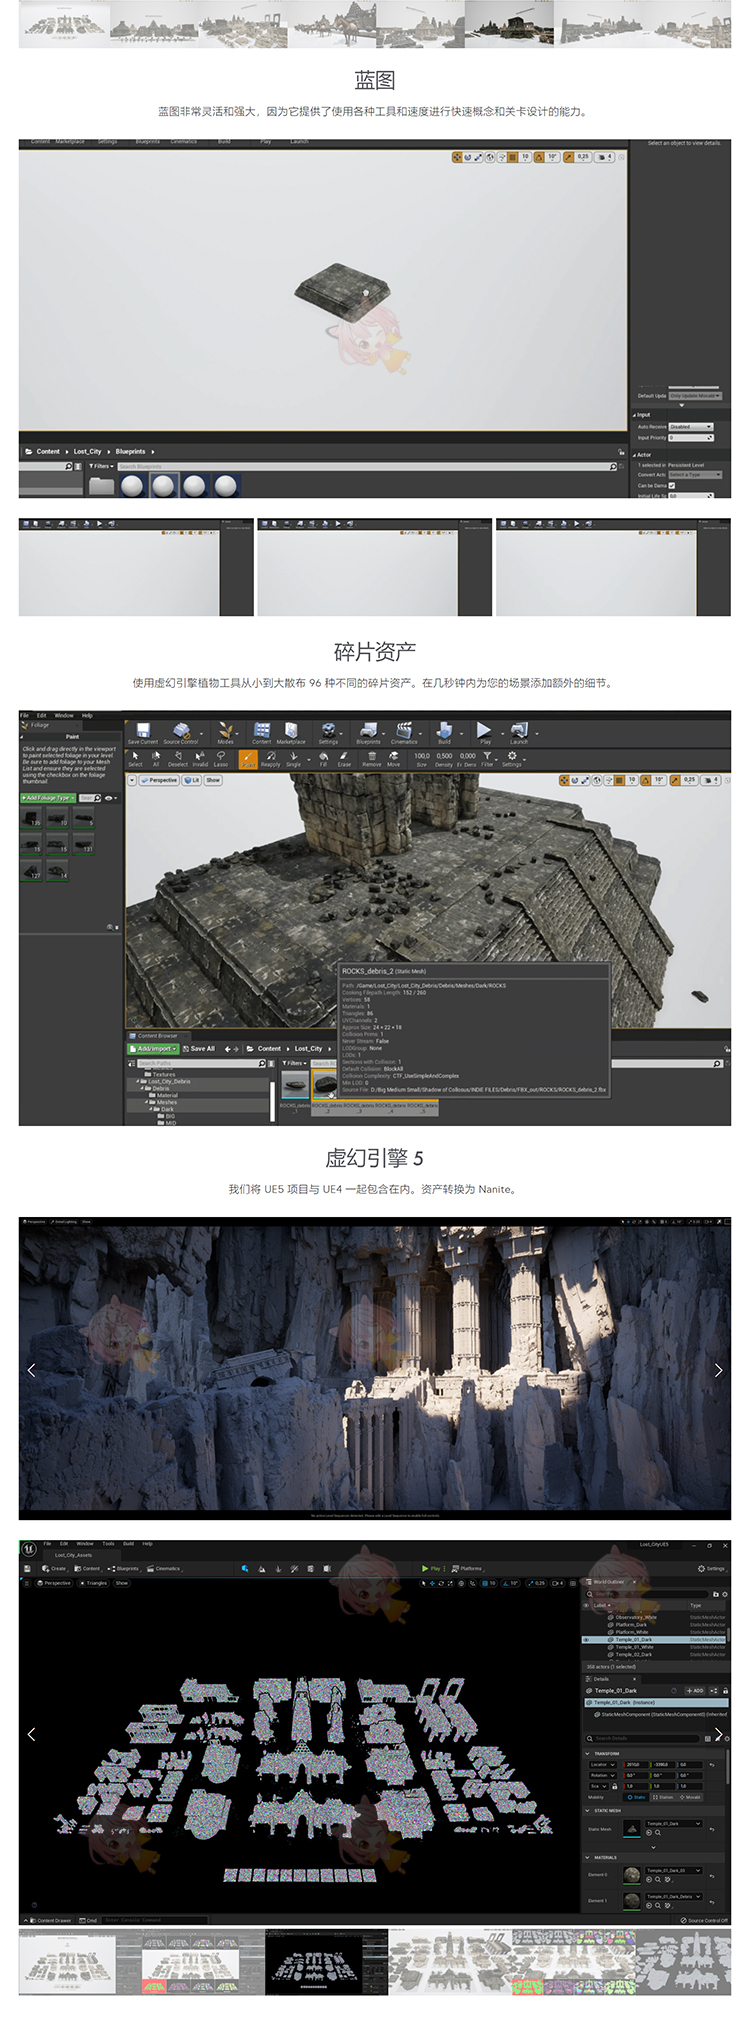Click the foliage Move tool
Viewport: 750px width, 2019px height.
(x=394, y=759)
